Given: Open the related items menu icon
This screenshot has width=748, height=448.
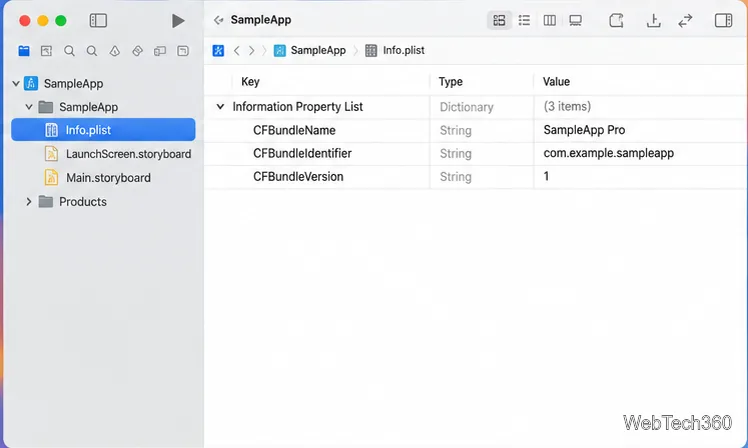Looking at the screenshot, I should [x=218, y=51].
